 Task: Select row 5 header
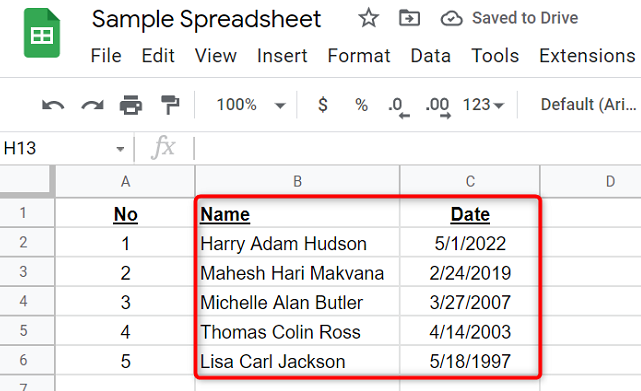click(27, 330)
